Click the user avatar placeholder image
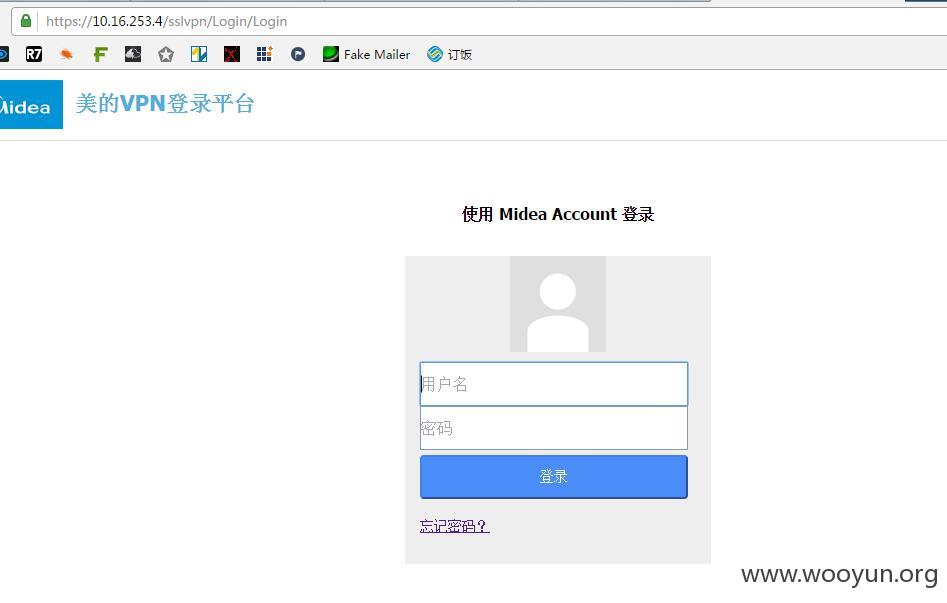Image resolution: width=947 pixels, height=603 pixels. tap(558, 304)
